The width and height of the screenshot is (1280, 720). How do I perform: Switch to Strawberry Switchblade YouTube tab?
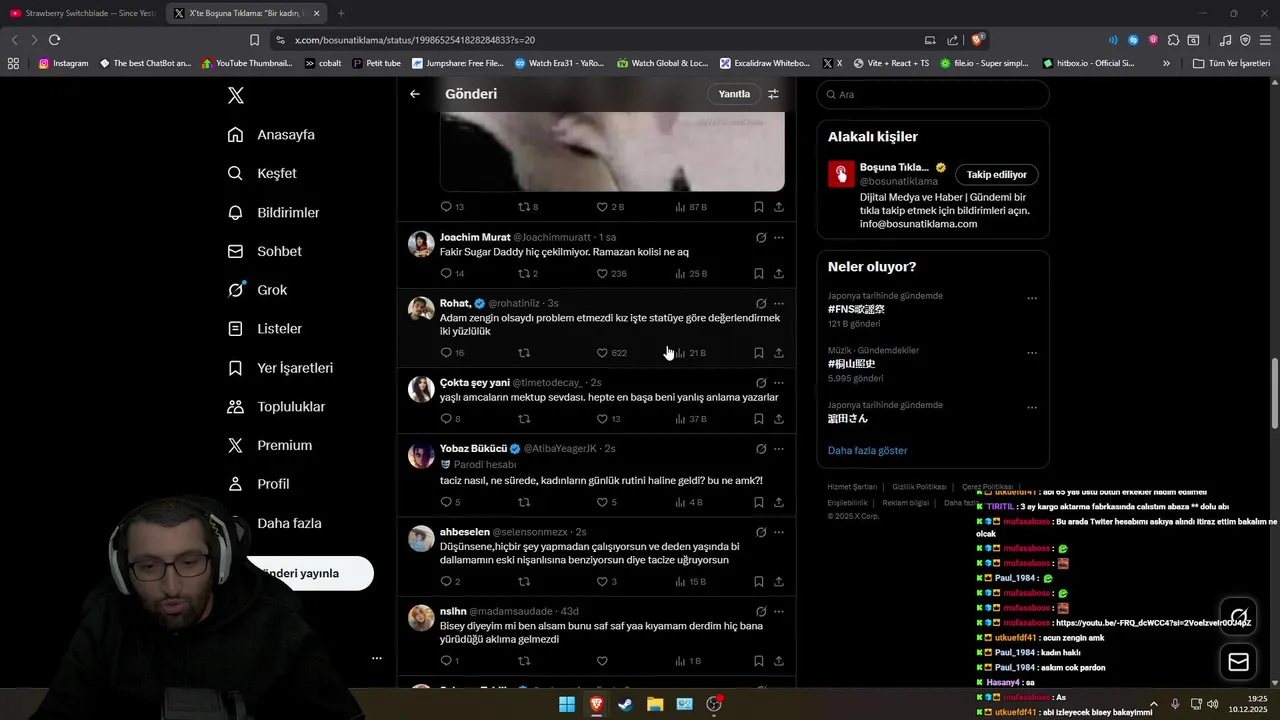tap(83, 13)
